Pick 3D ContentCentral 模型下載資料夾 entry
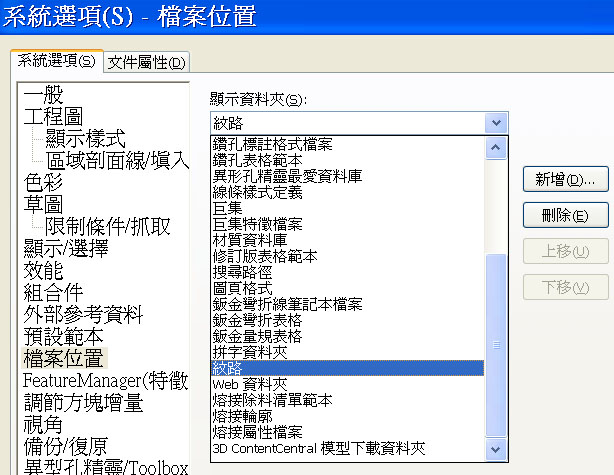This screenshot has width=614, height=475. pyautogui.click(x=347, y=448)
